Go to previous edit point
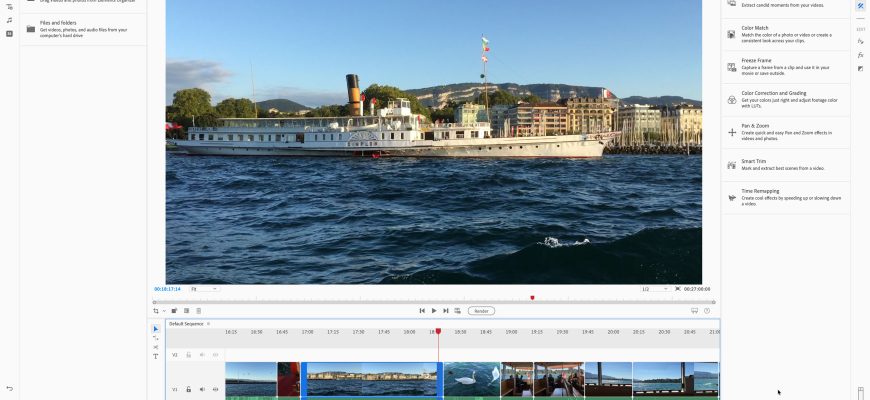 click(x=422, y=311)
